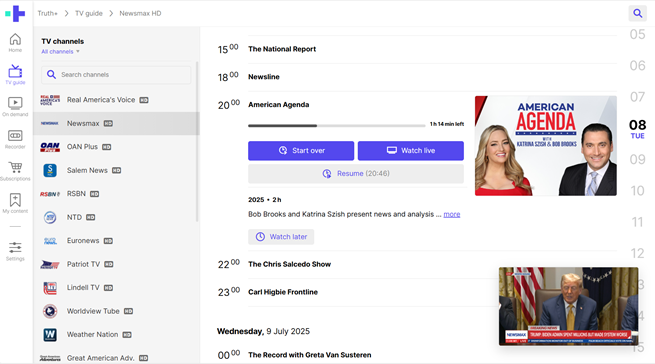Click the search magnifier icon top right

point(637,13)
